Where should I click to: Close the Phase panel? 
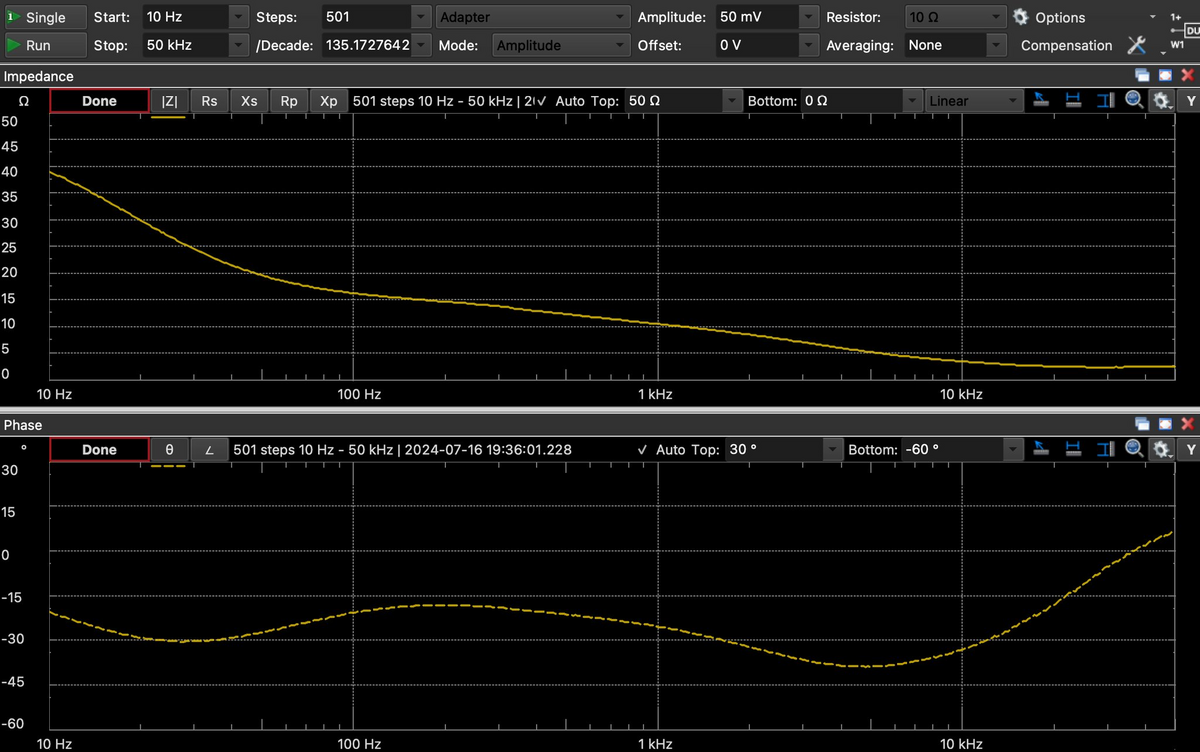[1188, 424]
